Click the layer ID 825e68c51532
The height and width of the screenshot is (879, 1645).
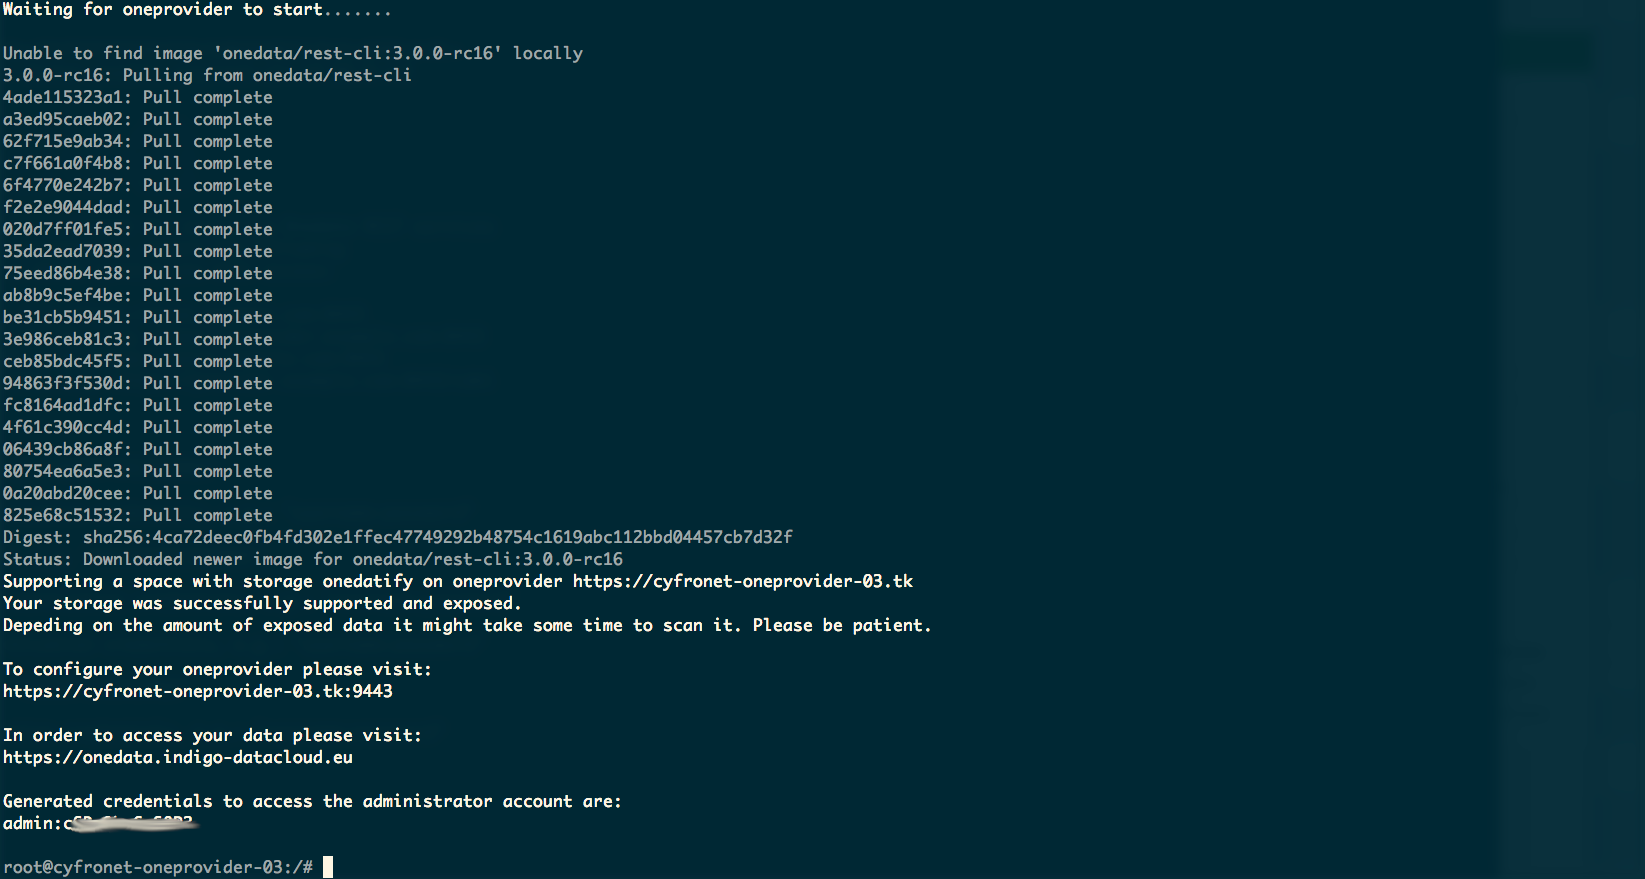[66, 515]
